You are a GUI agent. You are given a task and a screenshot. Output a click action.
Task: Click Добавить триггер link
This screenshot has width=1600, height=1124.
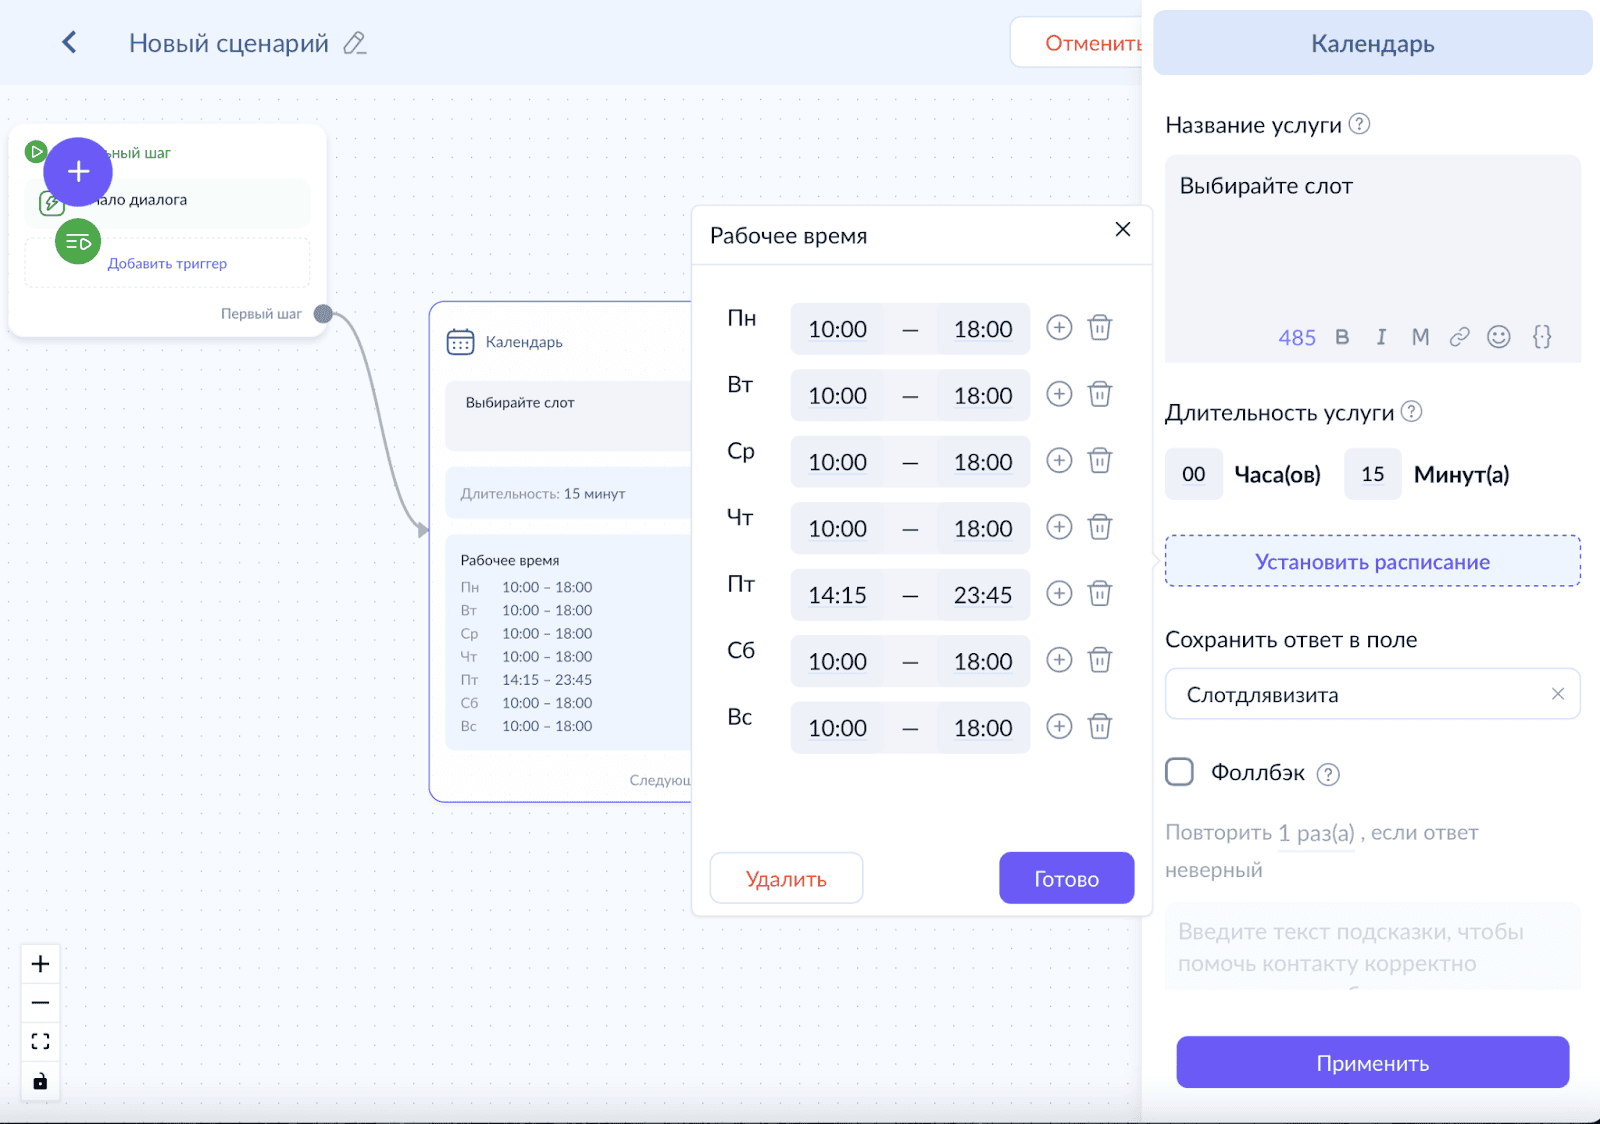tap(167, 264)
